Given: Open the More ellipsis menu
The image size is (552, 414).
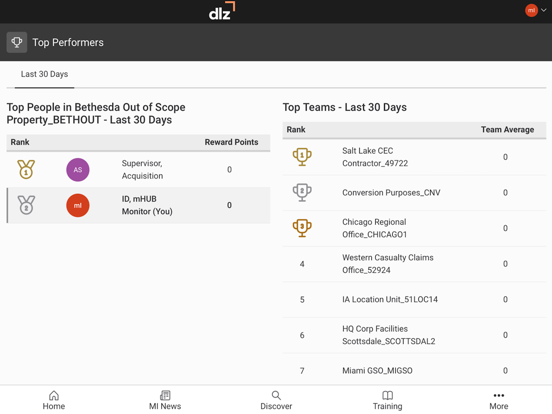Looking at the screenshot, I should [x=499, y=395].
